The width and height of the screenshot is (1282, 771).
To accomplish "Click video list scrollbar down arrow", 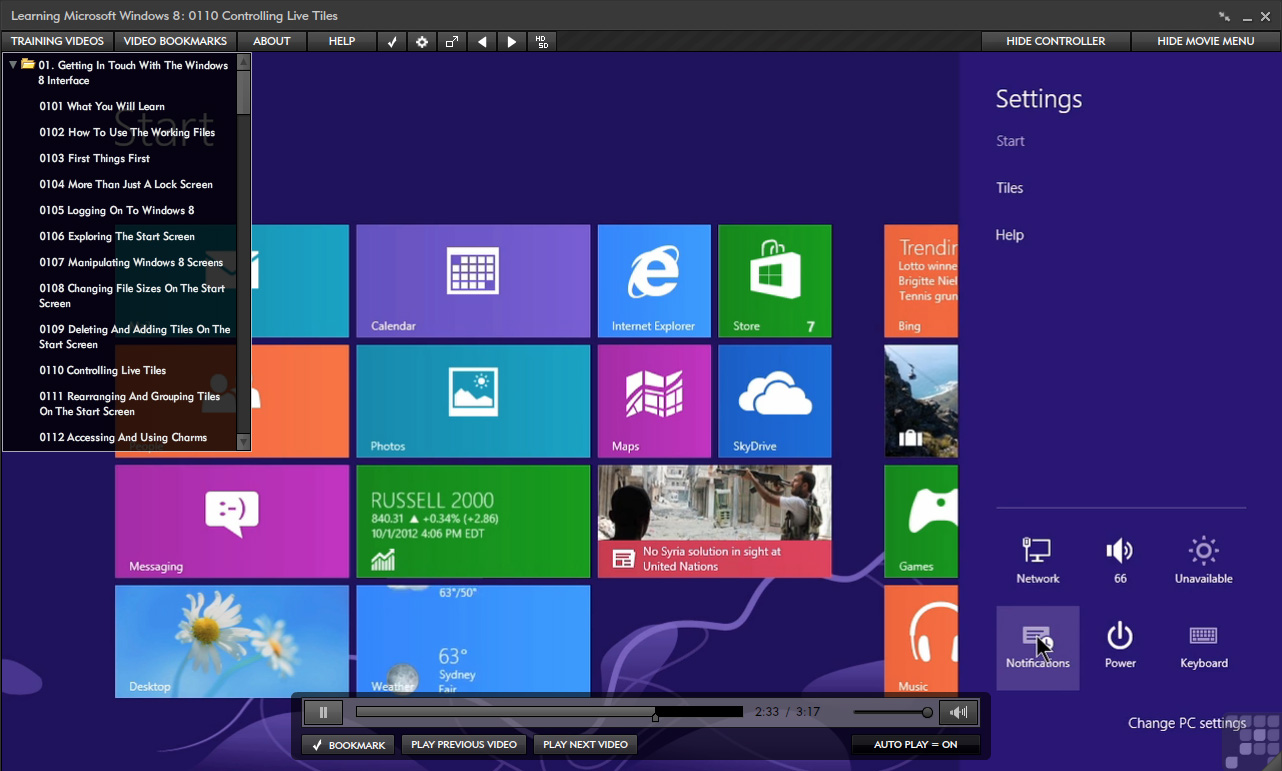I will [243, 442].
